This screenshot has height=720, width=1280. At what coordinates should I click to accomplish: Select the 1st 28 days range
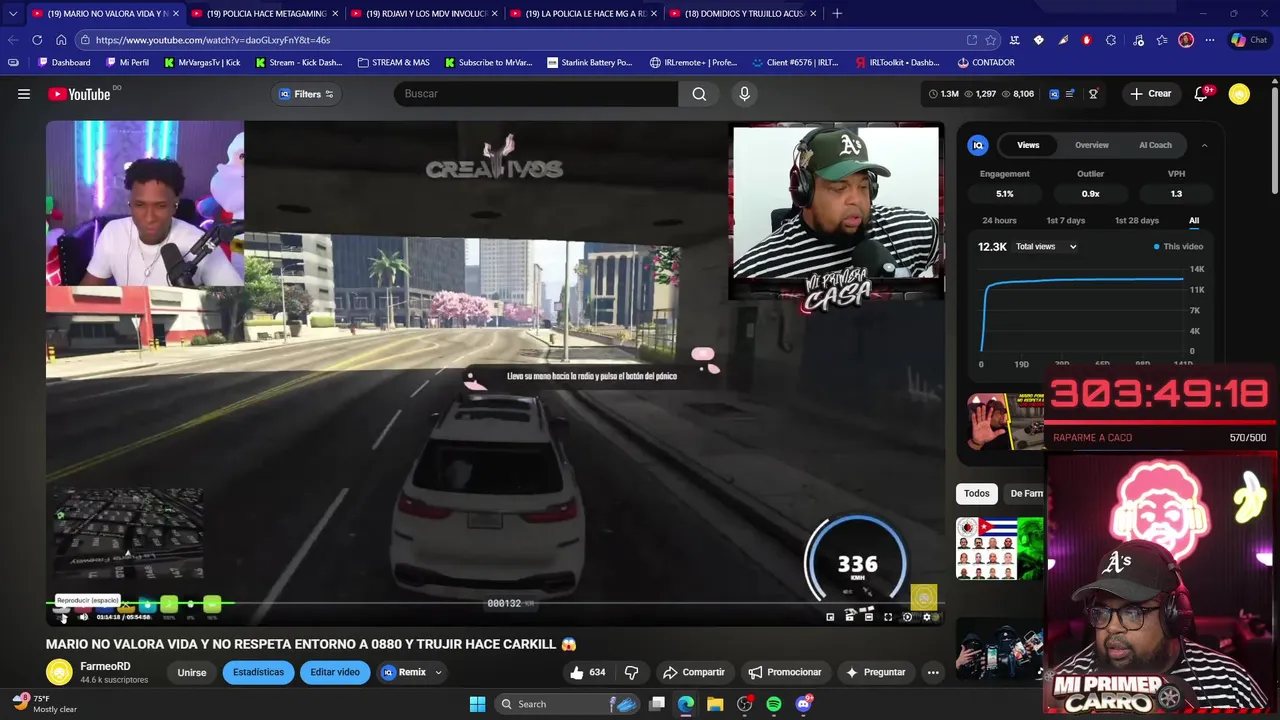tap(1136, 220)
